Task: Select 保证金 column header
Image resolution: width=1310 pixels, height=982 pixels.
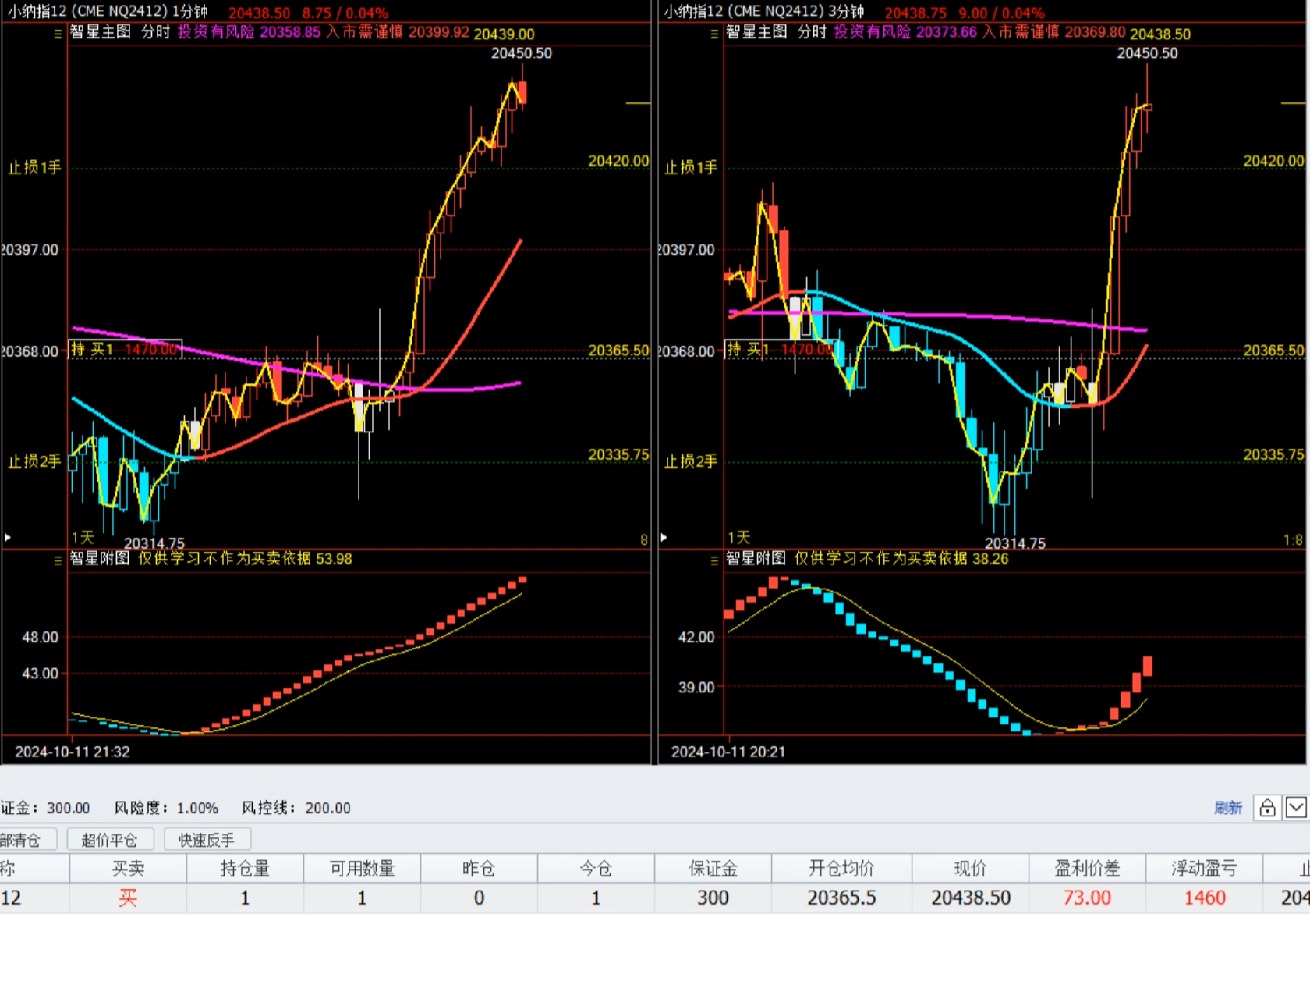Action: [713, 869]
